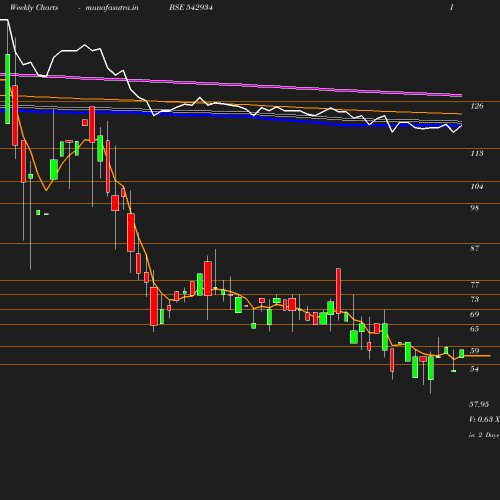Screen dimensions: 500x500
Task: Click the 113 price axis label
Action: pyautogui.click(x=477, y=153)
